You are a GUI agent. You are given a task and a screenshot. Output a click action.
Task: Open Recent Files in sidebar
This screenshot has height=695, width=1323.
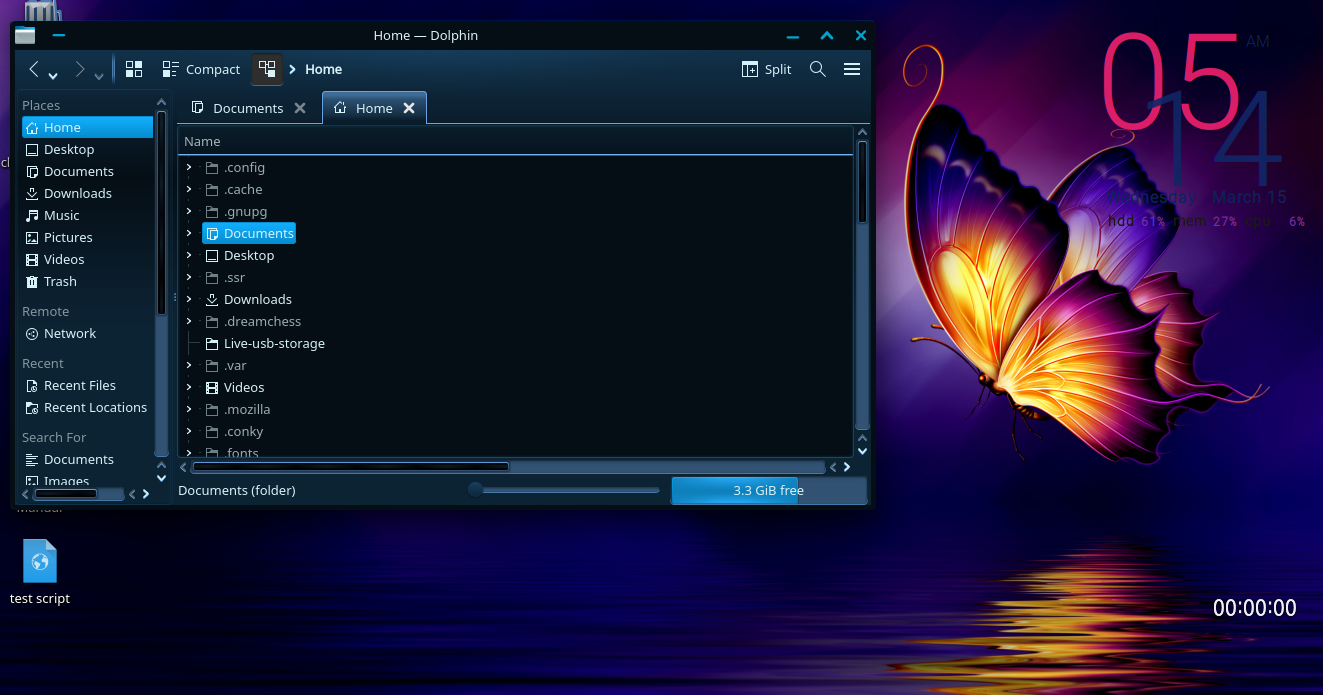pyautogui.click(x=79, y=385)
